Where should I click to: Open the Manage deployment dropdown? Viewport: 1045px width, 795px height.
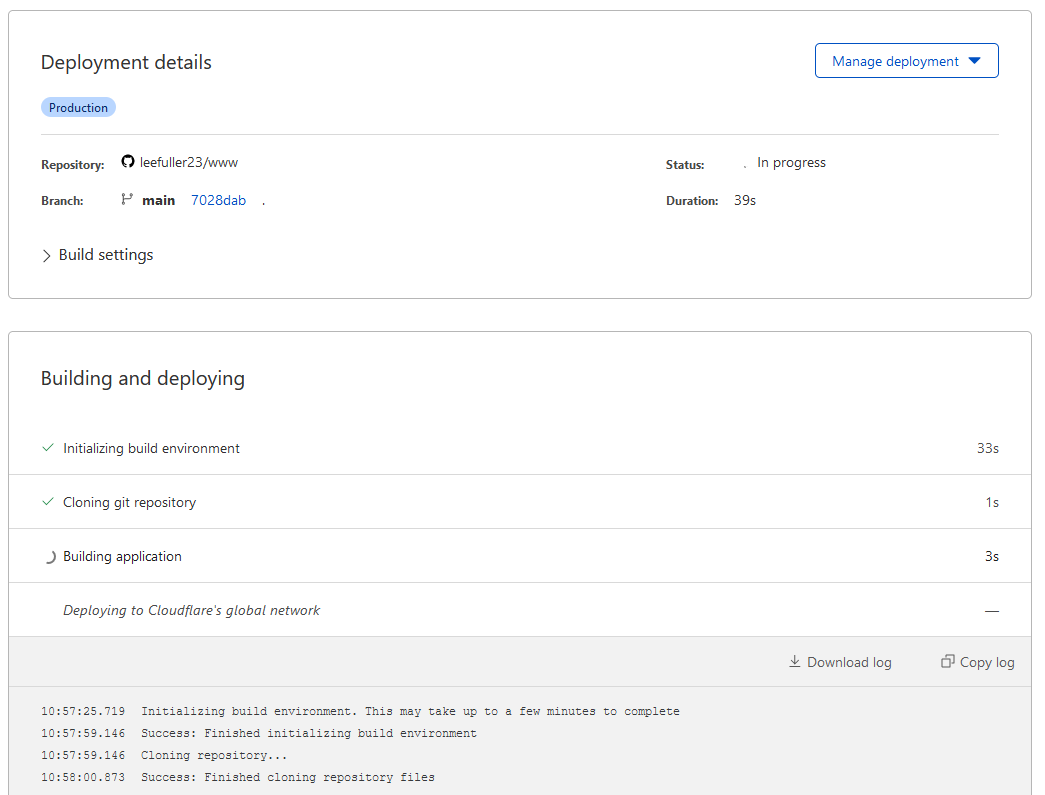(x=906, y=60)
